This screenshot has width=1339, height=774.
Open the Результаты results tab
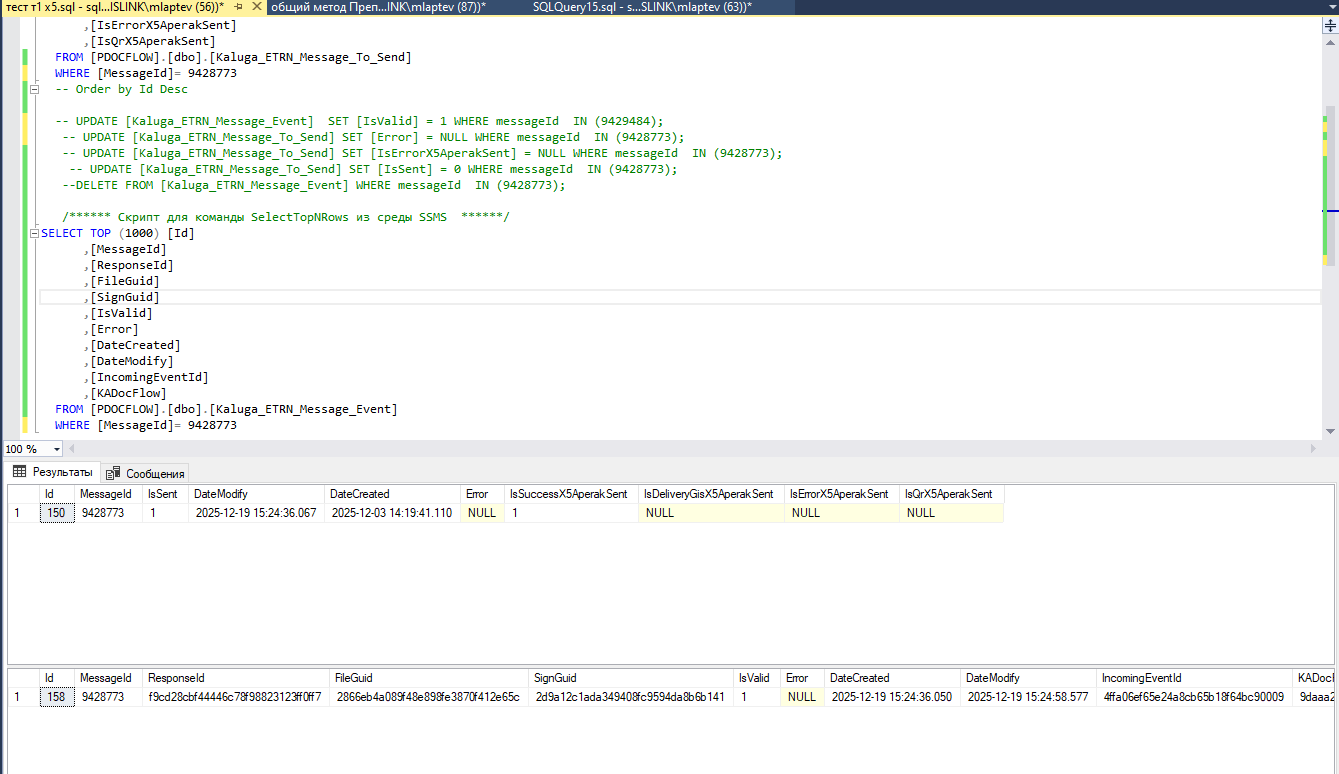pyautogui.click(x=53, y=472)
